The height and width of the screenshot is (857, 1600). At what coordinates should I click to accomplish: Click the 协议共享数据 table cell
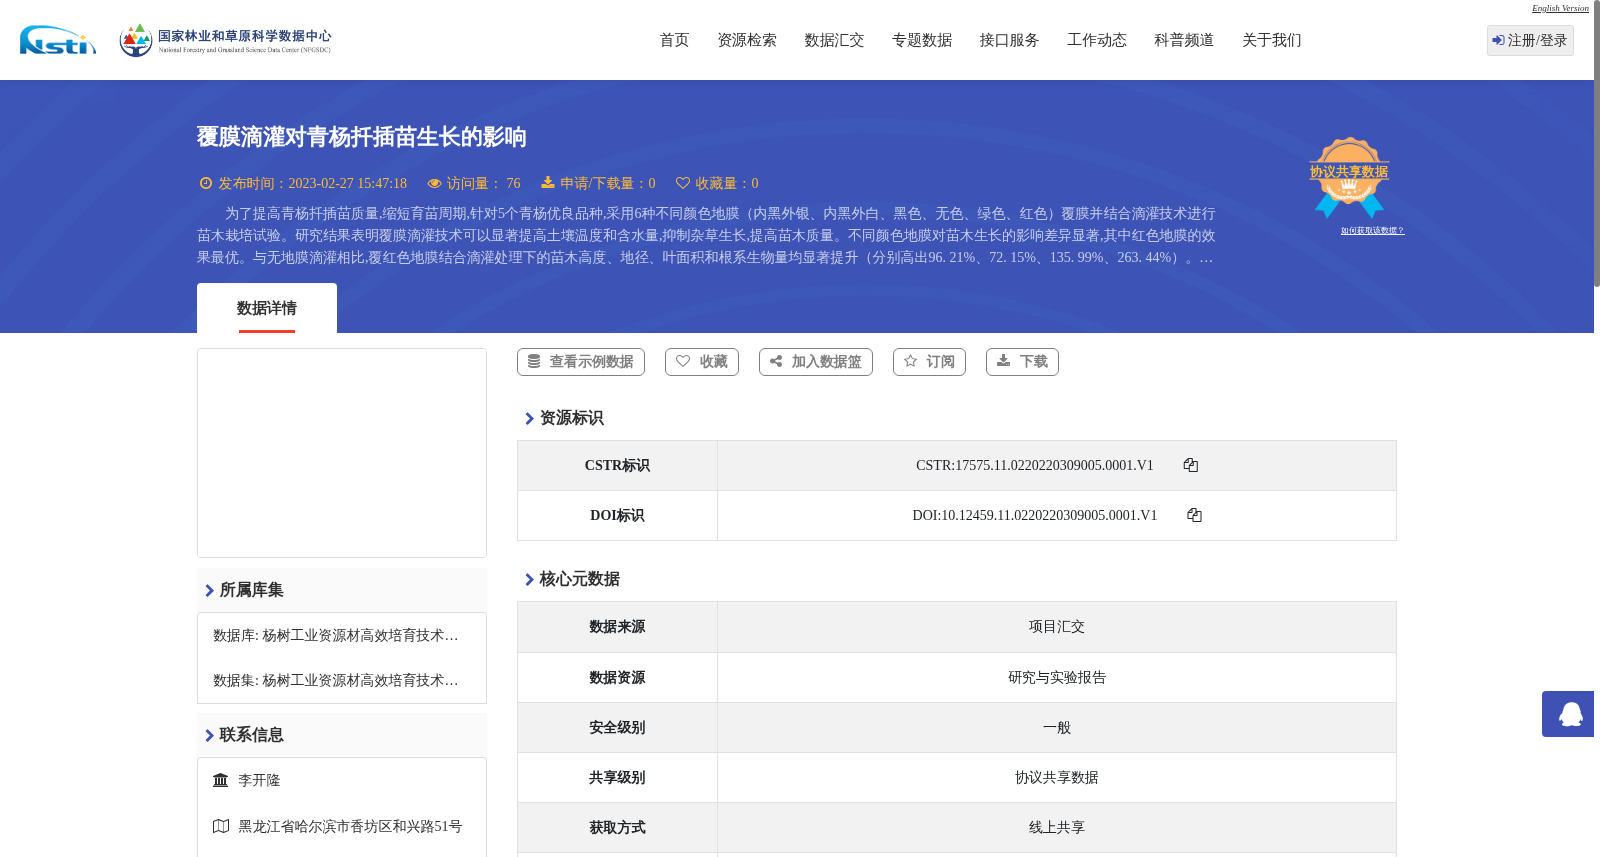click(x=1057, y=778)
